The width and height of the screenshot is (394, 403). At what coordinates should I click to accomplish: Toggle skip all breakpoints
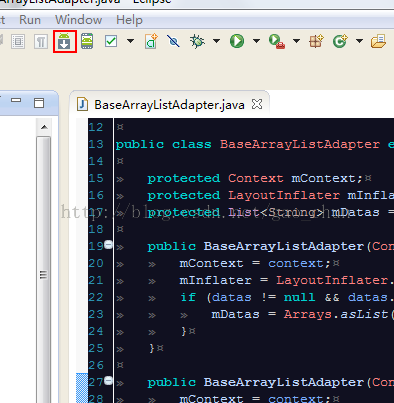coord(173,41)
